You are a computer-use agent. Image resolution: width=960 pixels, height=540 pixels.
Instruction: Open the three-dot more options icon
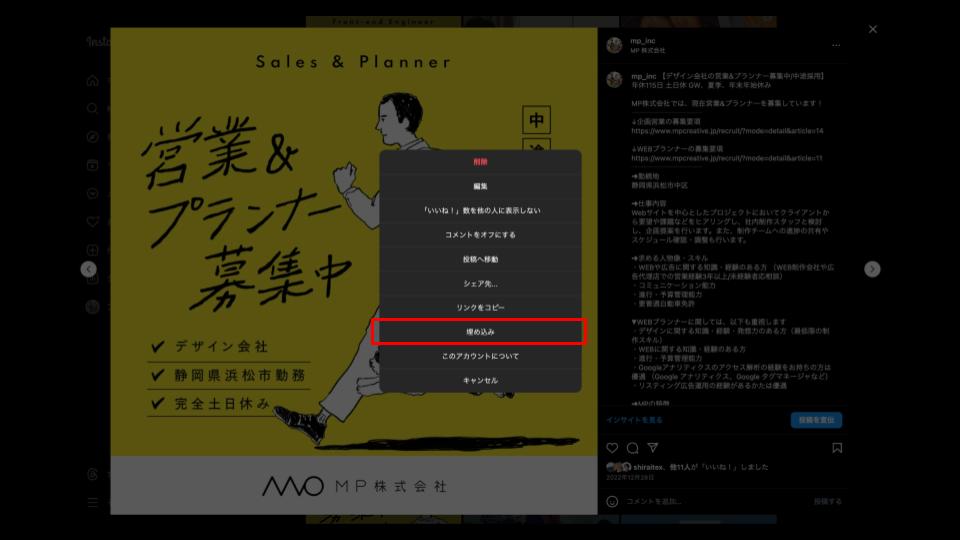836,45
